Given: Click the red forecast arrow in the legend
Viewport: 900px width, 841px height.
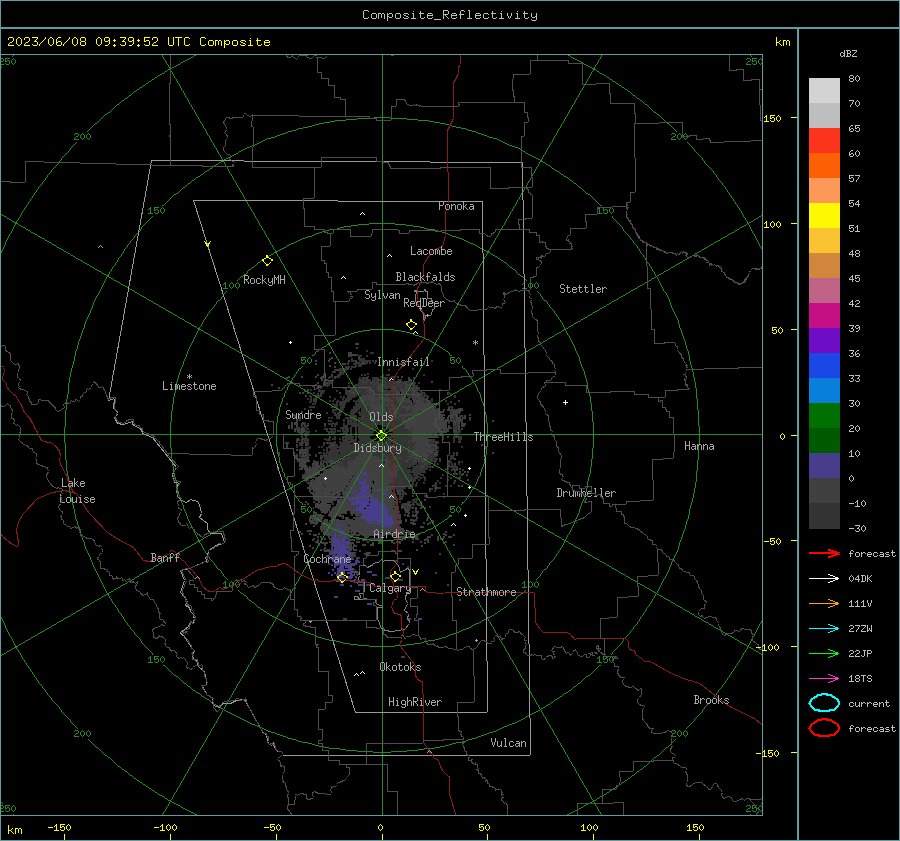Looking at the screenshot, I should [x=824, y=553].
